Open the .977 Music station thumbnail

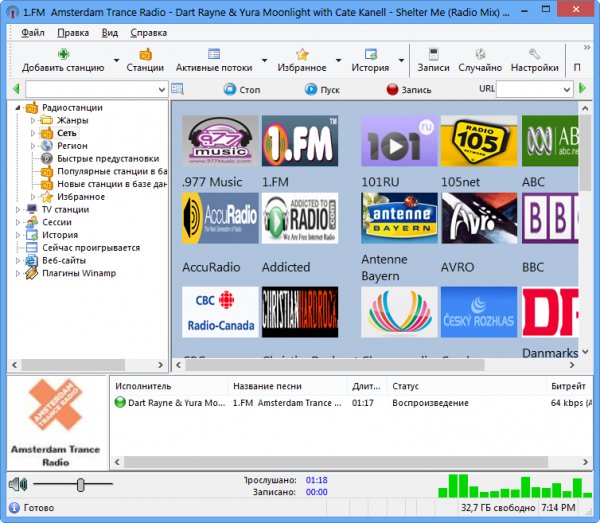point(220,141)
